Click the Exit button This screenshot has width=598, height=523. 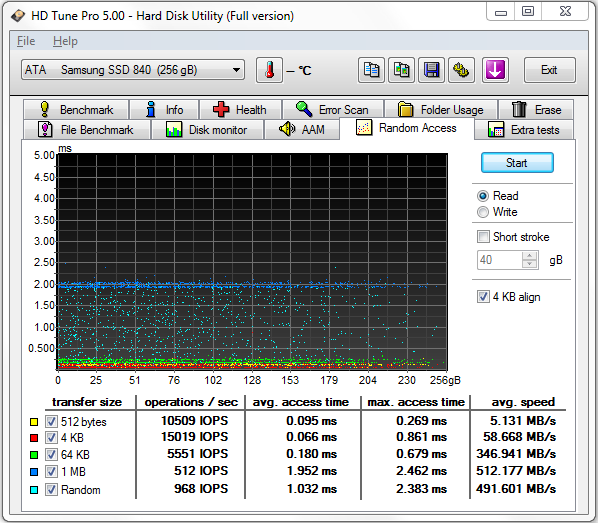coord(550,70)
